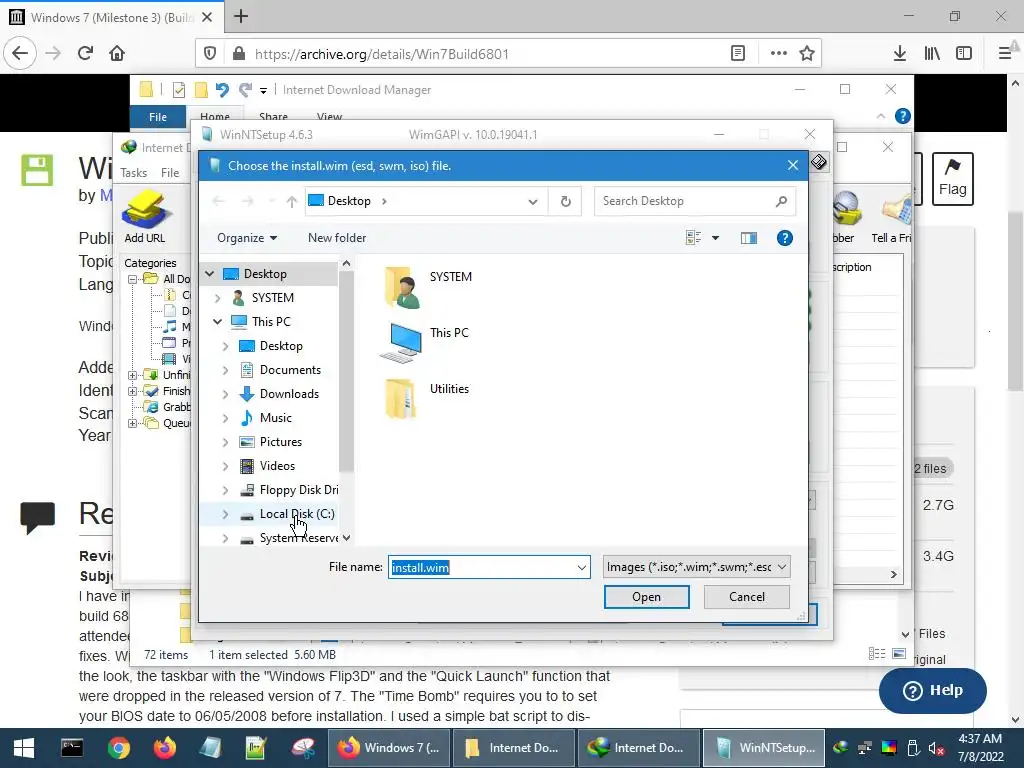Image resolution: width=1024 pixels, height=768 pixels.
Task: Open the File name dropdown arrow
Action: 581,568
